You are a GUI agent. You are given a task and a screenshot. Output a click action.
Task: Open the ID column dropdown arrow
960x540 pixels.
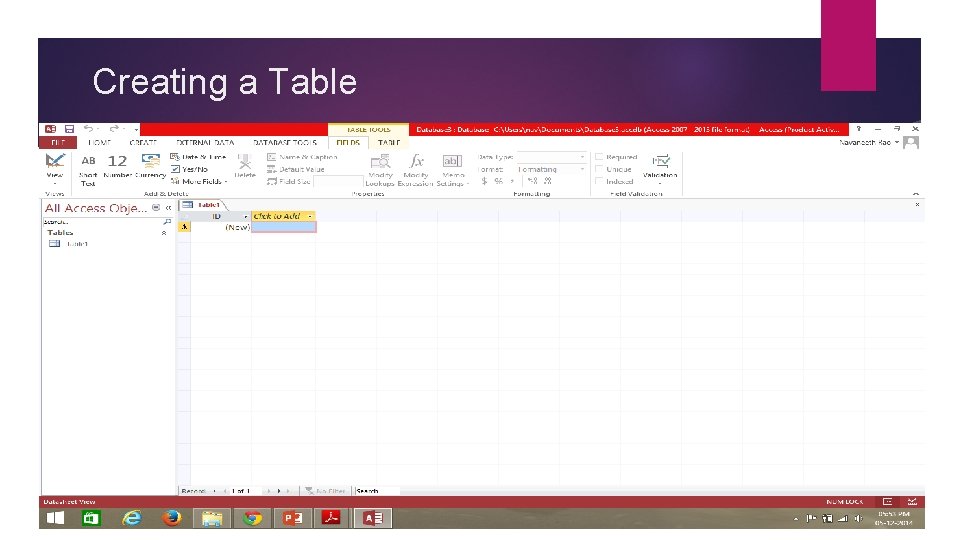point(246,216)
